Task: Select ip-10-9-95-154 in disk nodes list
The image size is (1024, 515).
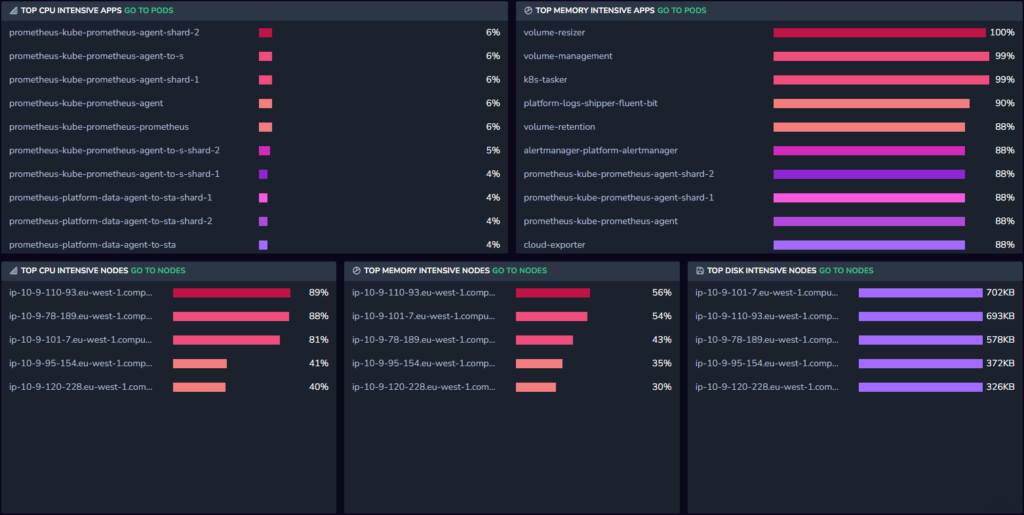Action: click(767, 363)
